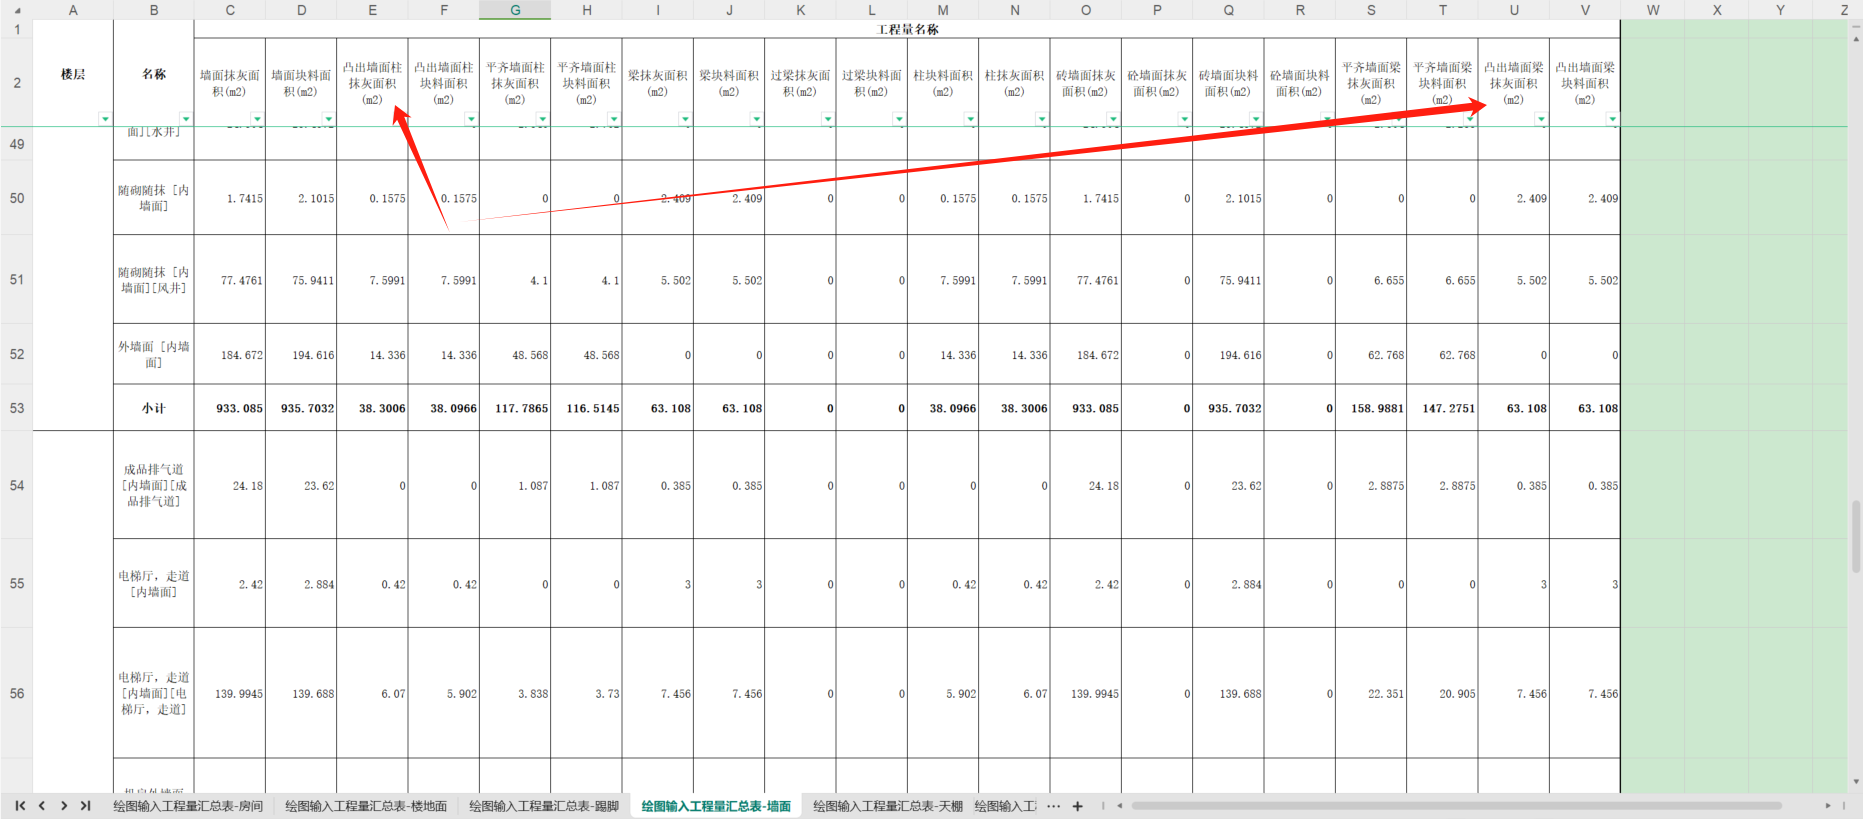Click the vertical scrollbar down arrow
1863x819 pixels.
[x=1856, y=782]
